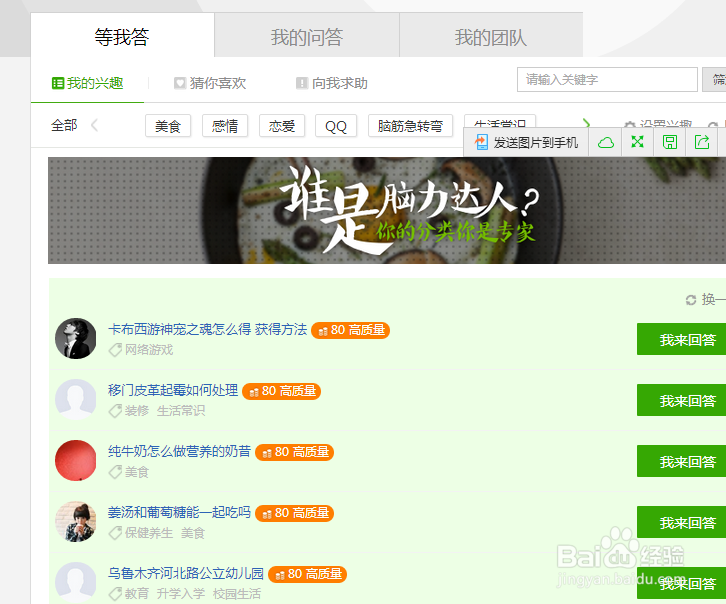Click the cloud icon in floating toolbar
The height and width of the screenshot is (604, 726).
(x=606, y=143)
